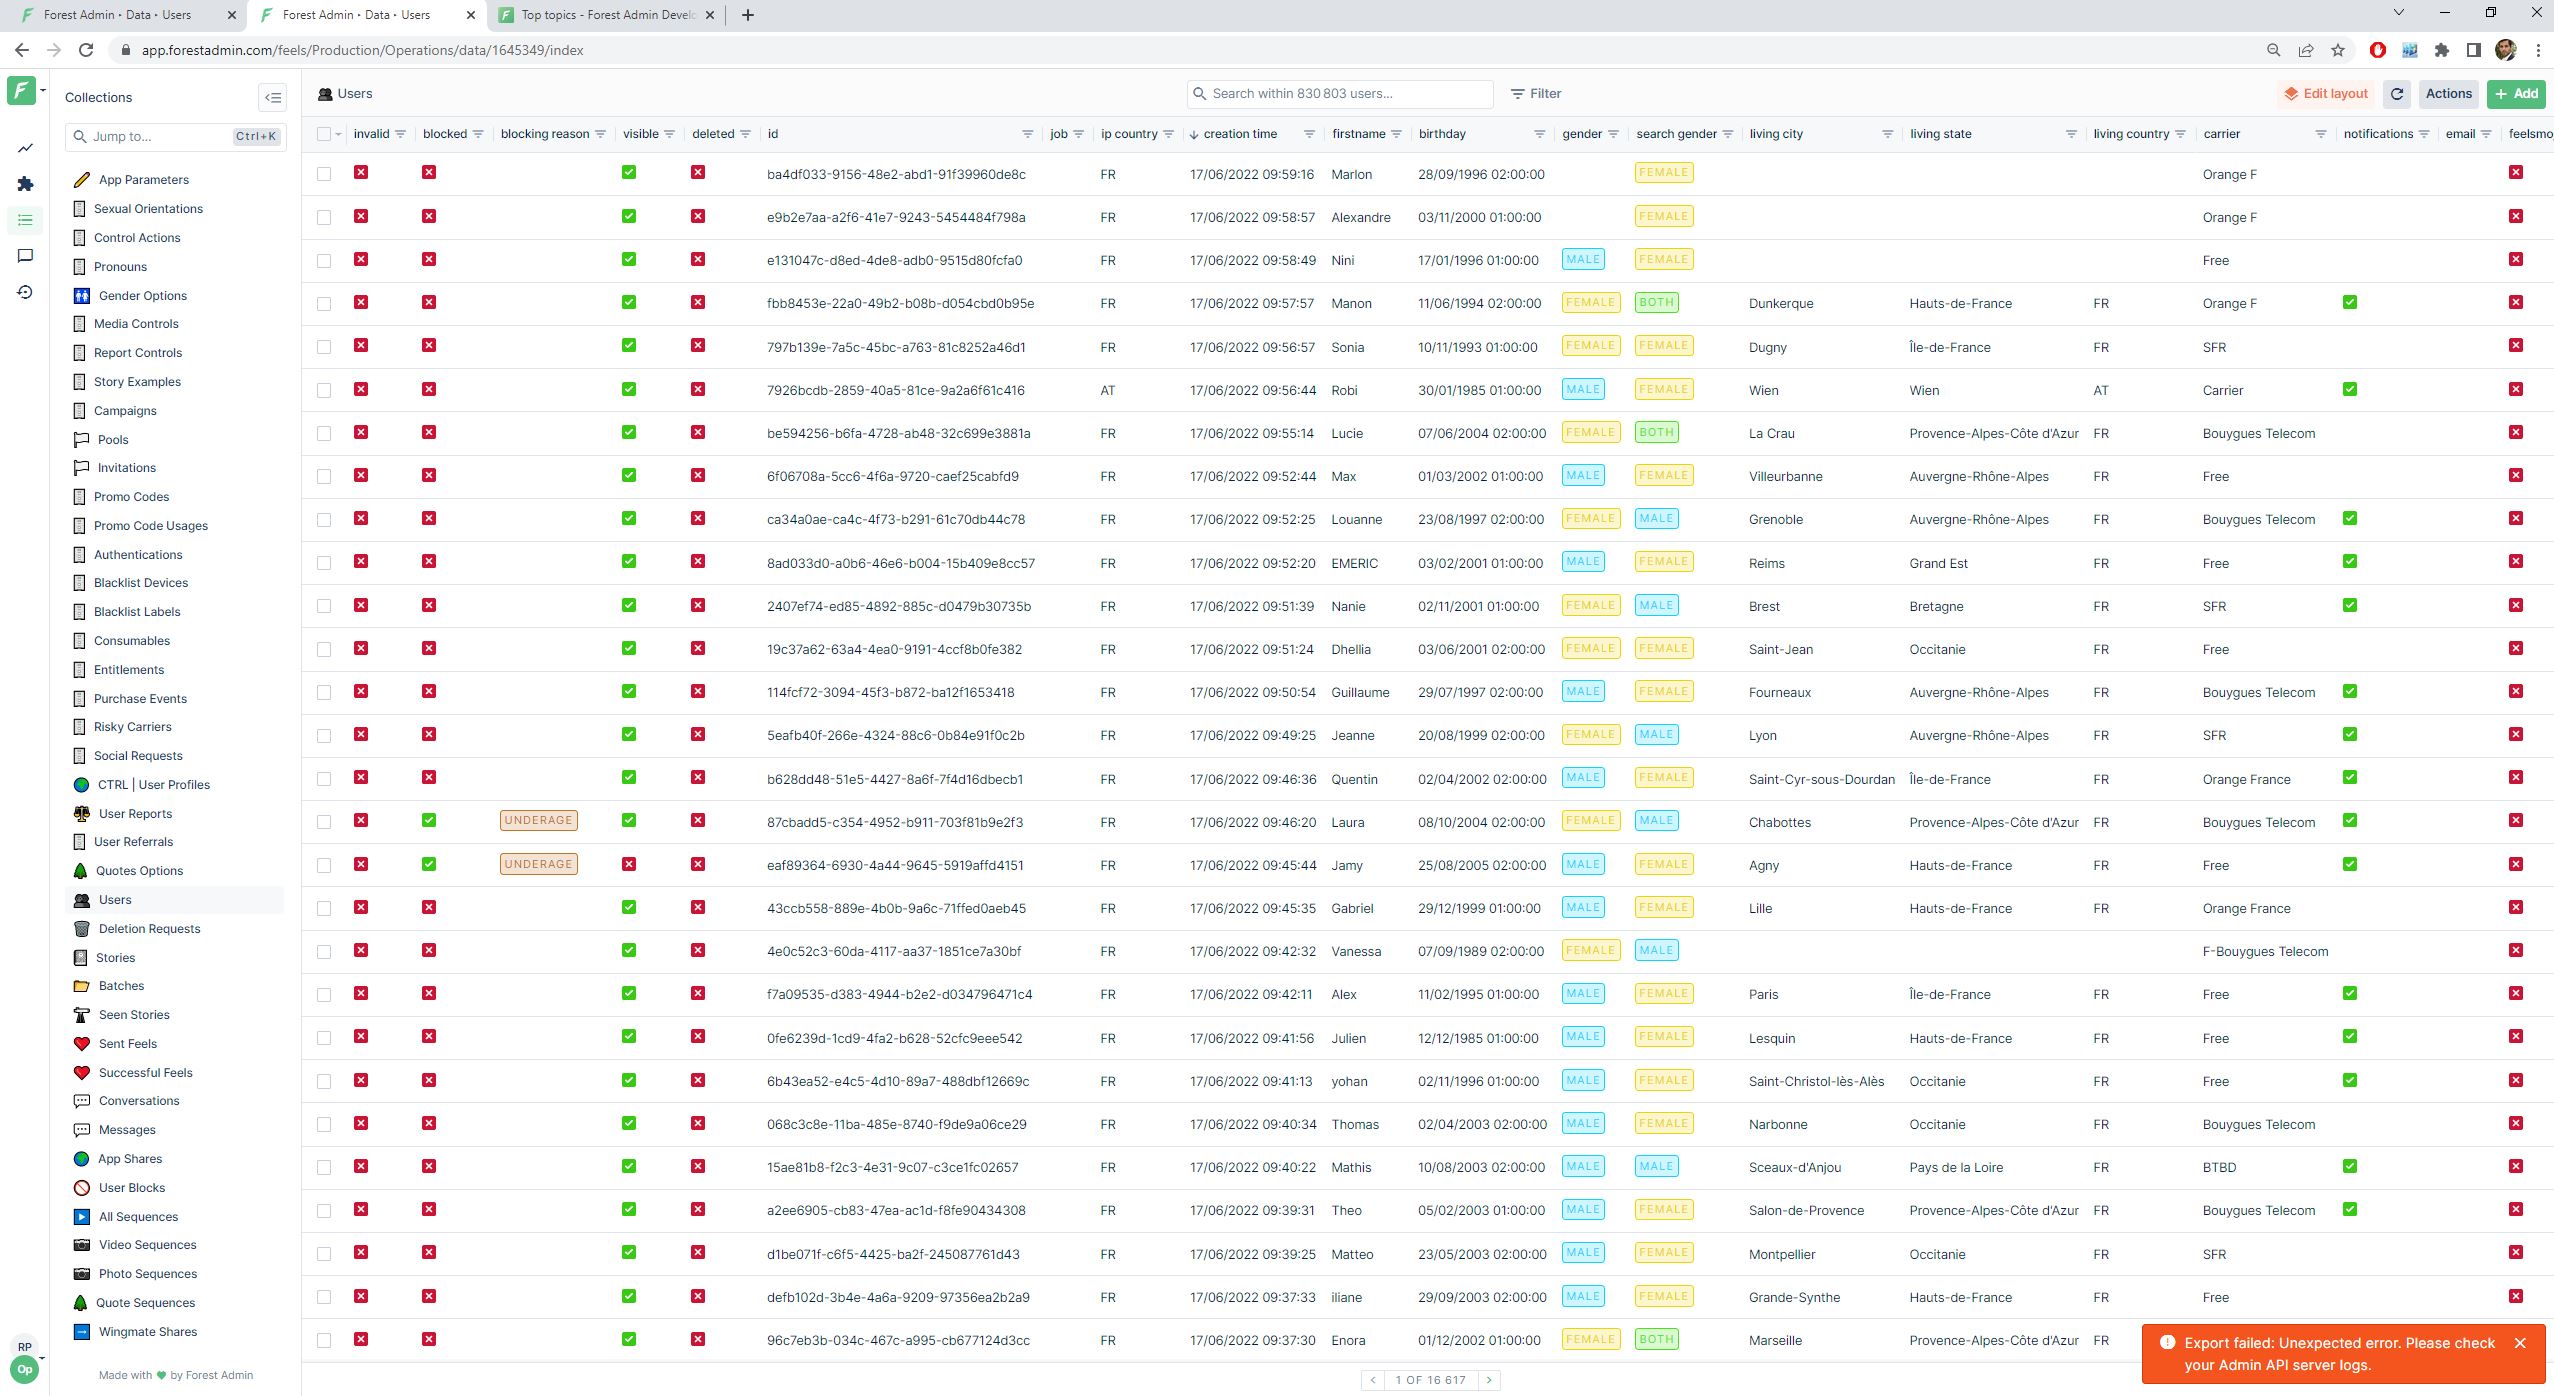Click the Edit layout button
This screenshot has height=1396, width=2554.
pyautogui.click(x=2326, y=94)
